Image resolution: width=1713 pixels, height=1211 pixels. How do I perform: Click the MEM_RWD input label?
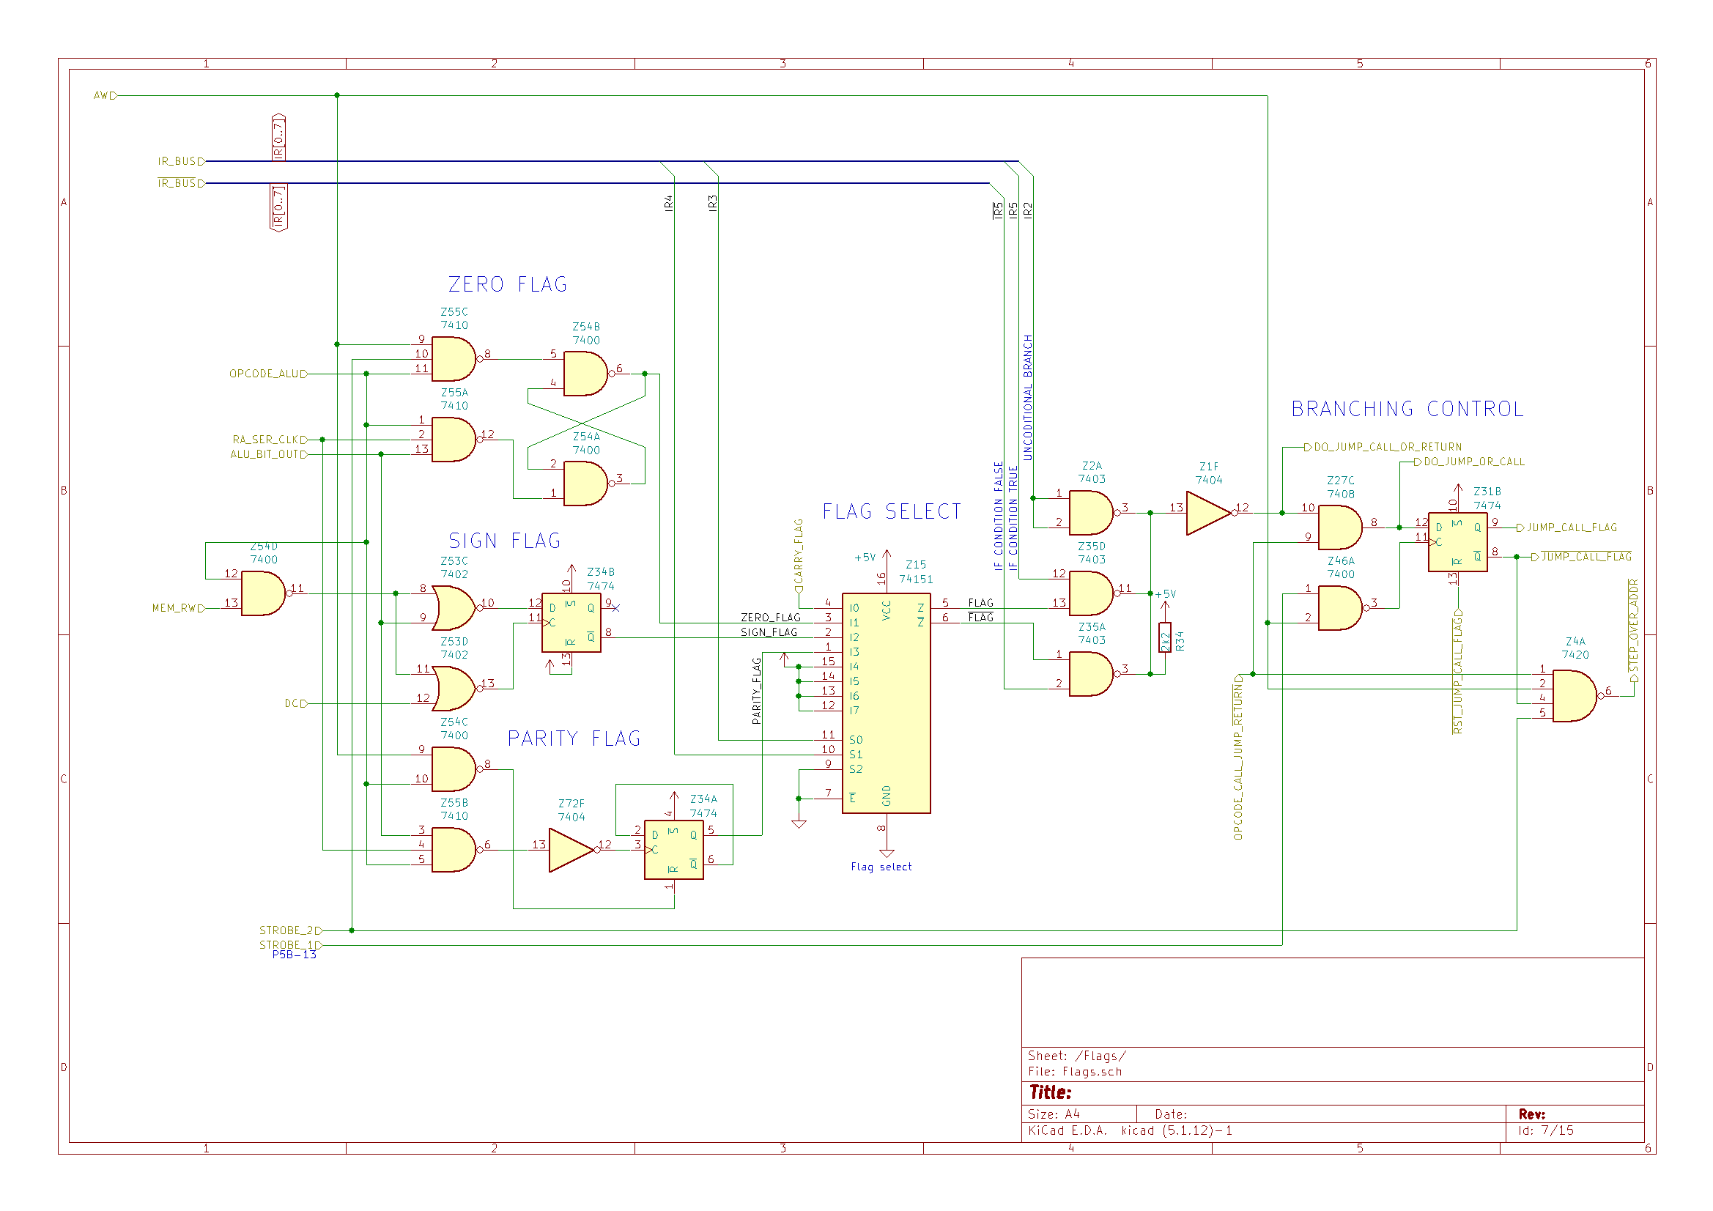pyautogui.click(x=177, y=608)
